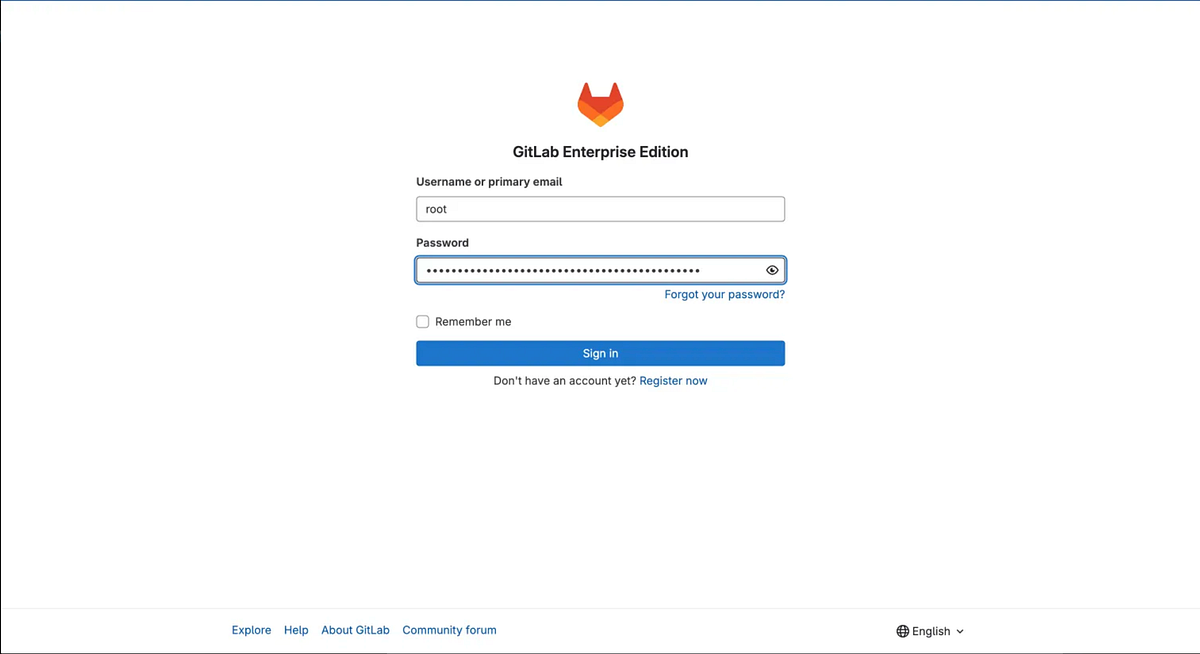Open the Forgot your password link

725,294
